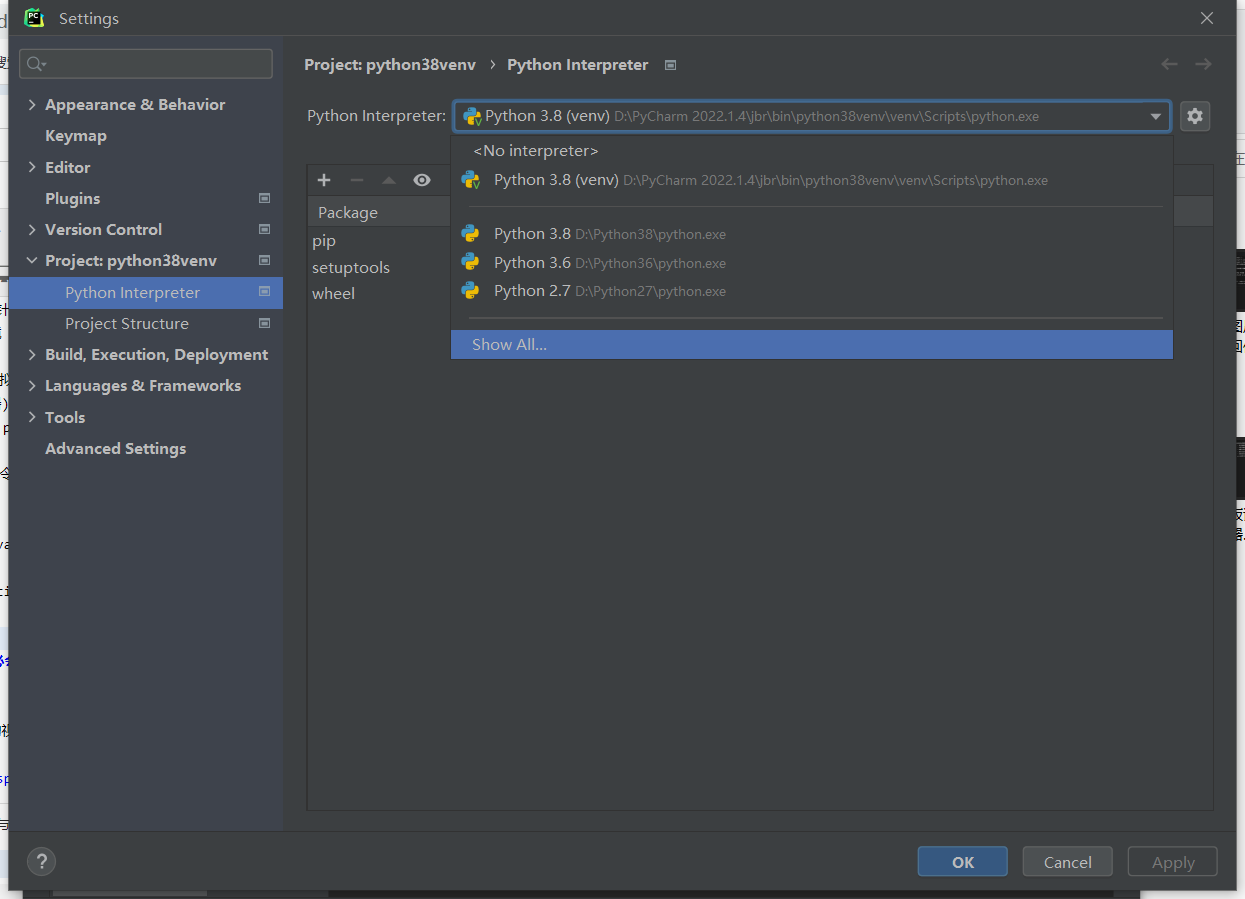Collapse Project: python38venv tree node
The image size is (1245, 899).
tap(32, 261)
